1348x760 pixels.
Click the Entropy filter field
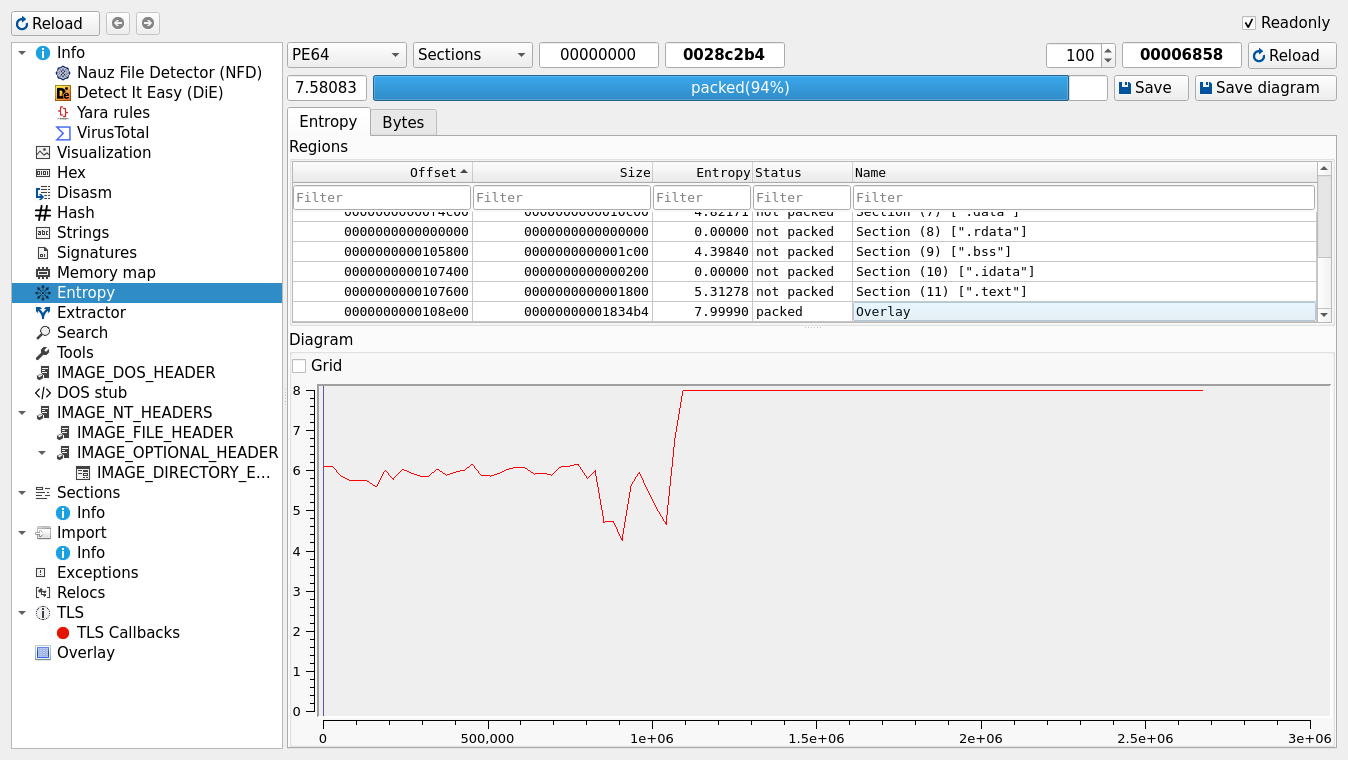point(702,197)
